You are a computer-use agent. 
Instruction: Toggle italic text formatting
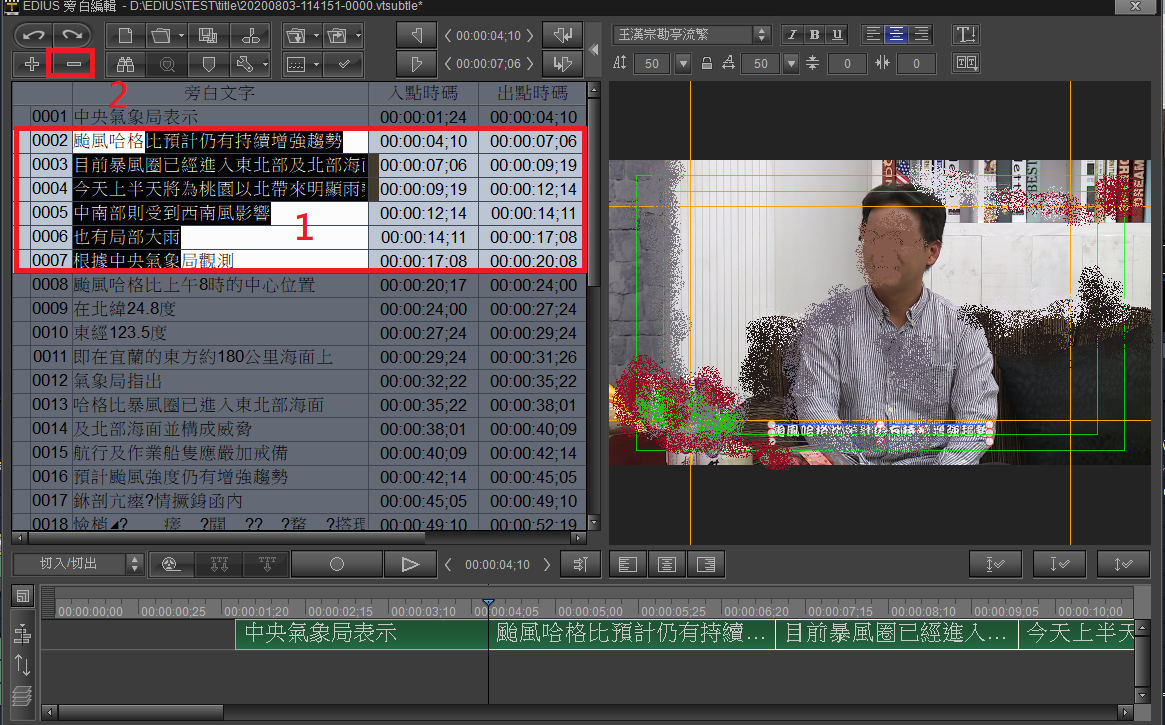792,34
